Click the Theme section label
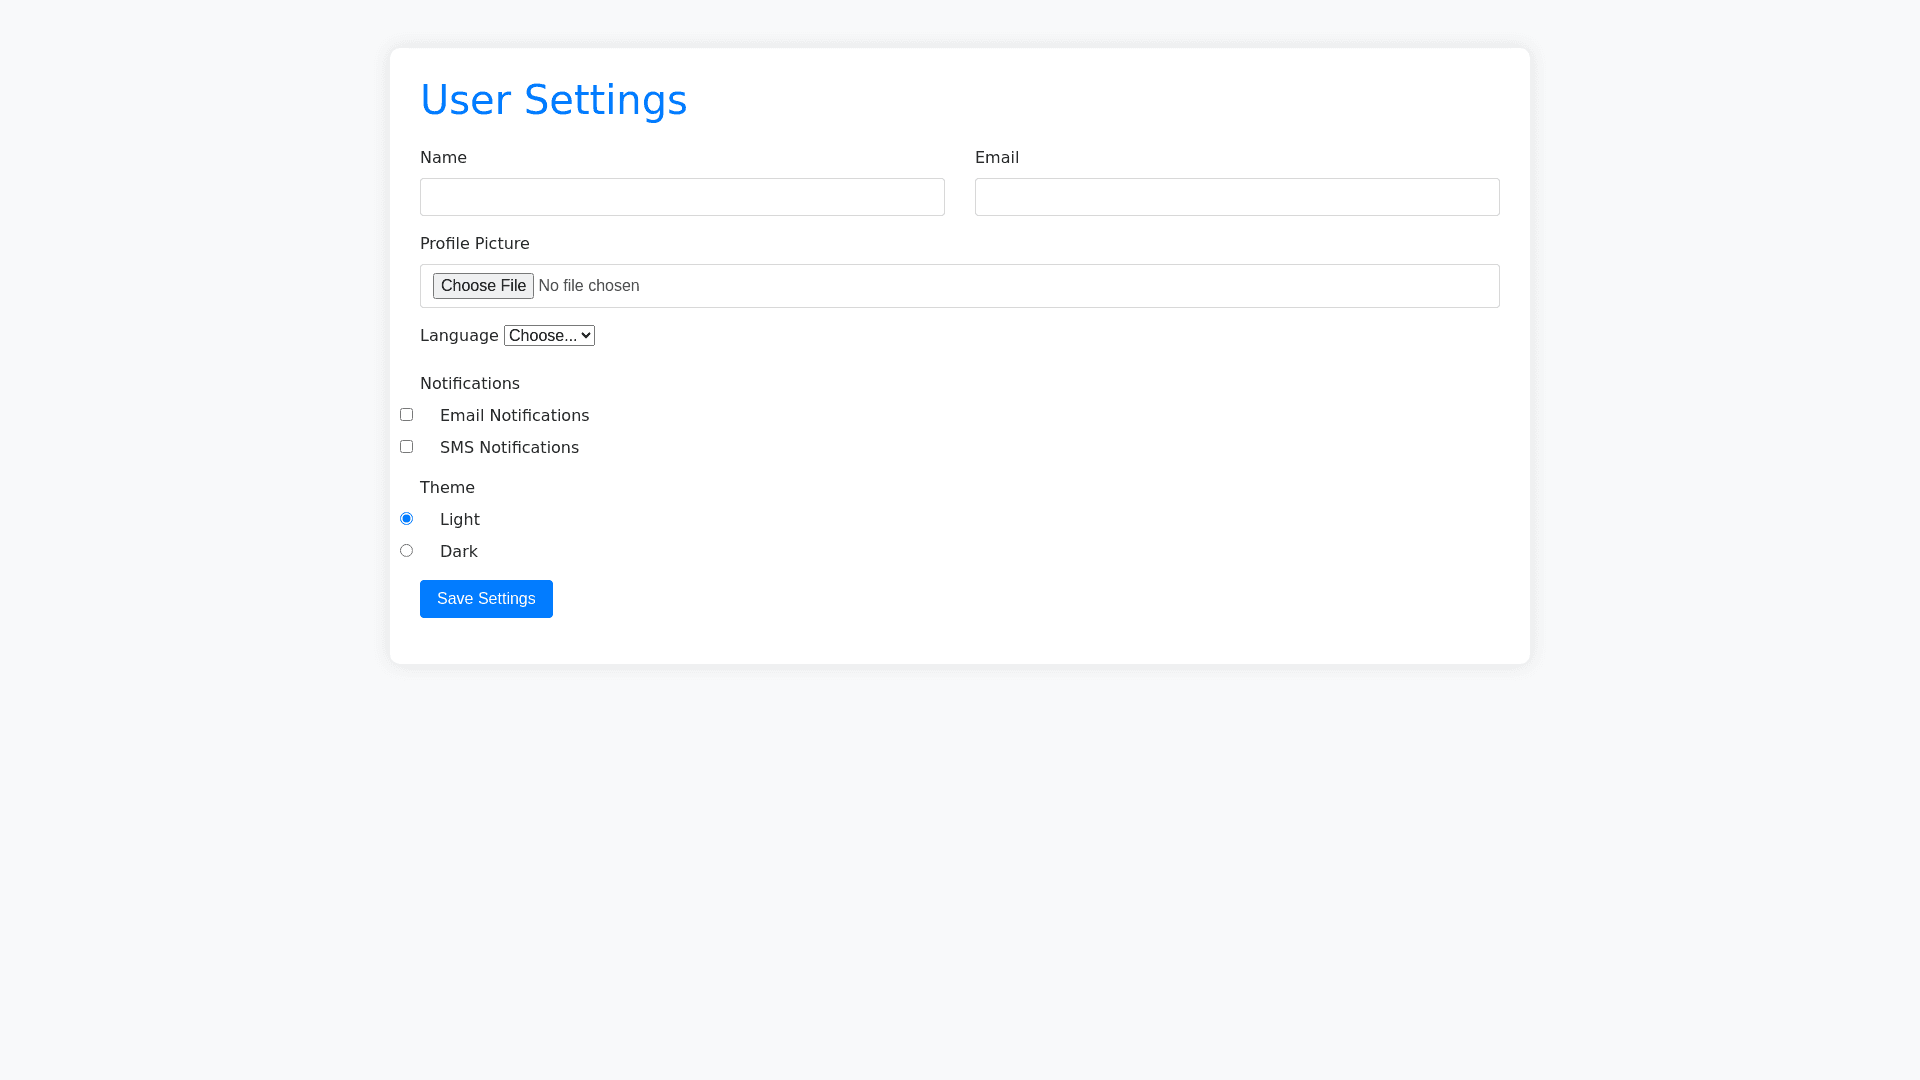This screenshot has width=1920, height=1080. click(x=447, y=488)
